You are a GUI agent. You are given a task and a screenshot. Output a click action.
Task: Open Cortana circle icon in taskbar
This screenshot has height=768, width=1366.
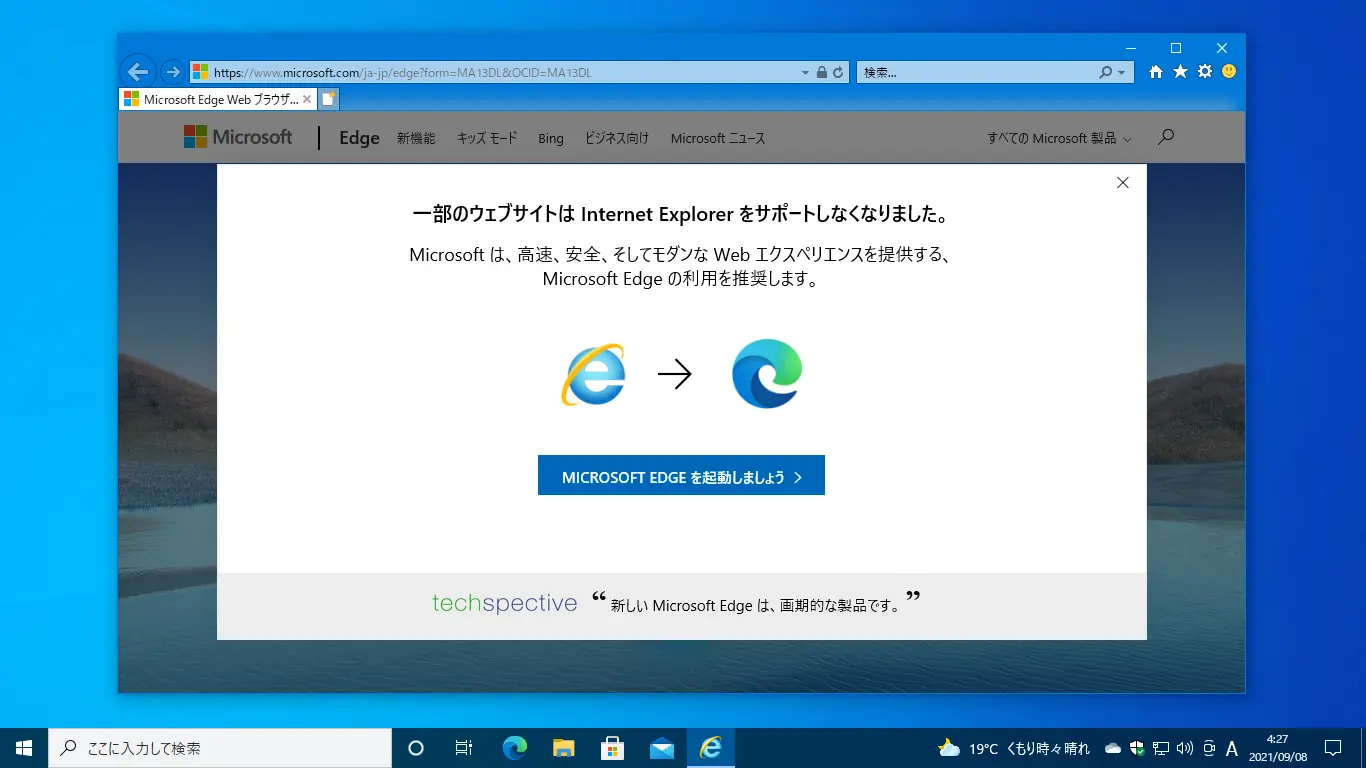tap(416, 748)
